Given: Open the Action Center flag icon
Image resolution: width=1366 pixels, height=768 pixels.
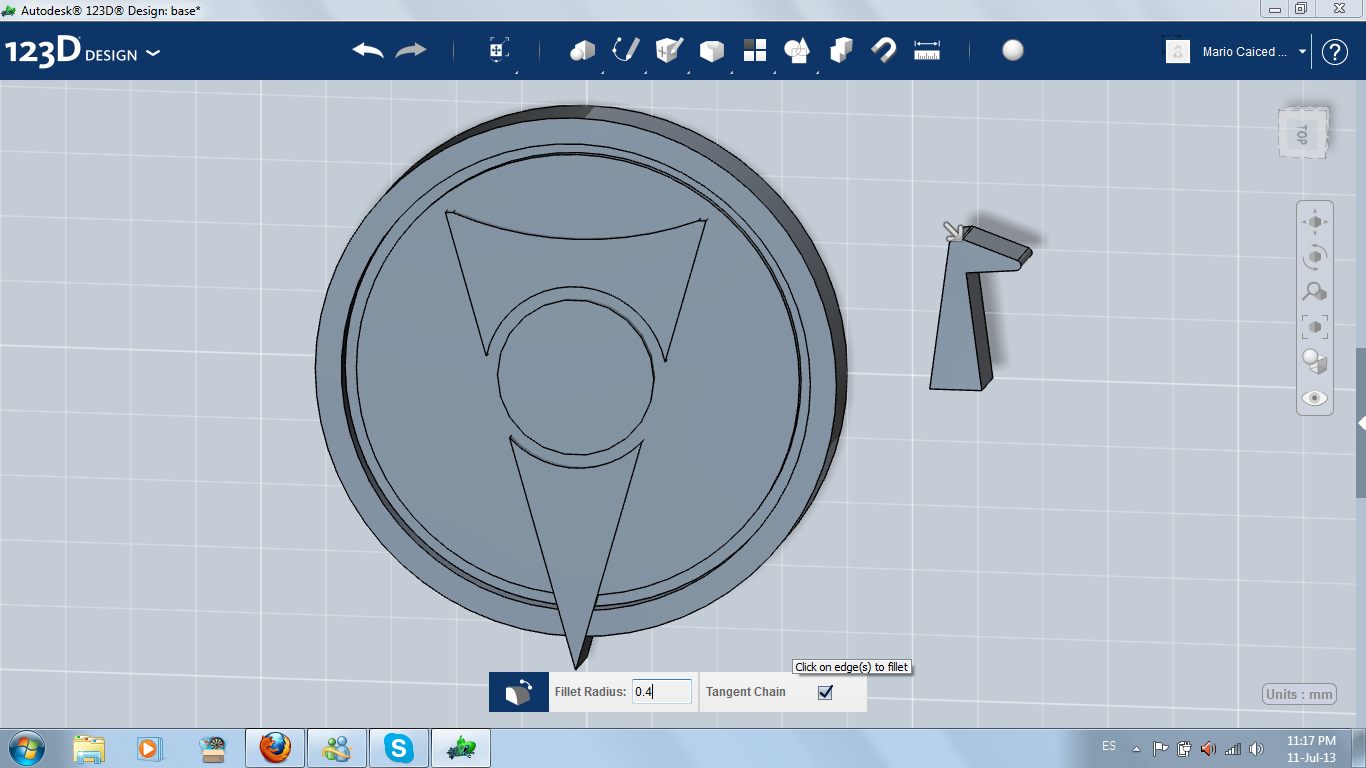Looking at the screenshot, I should pyautogui.click(x=1161, y=748).
